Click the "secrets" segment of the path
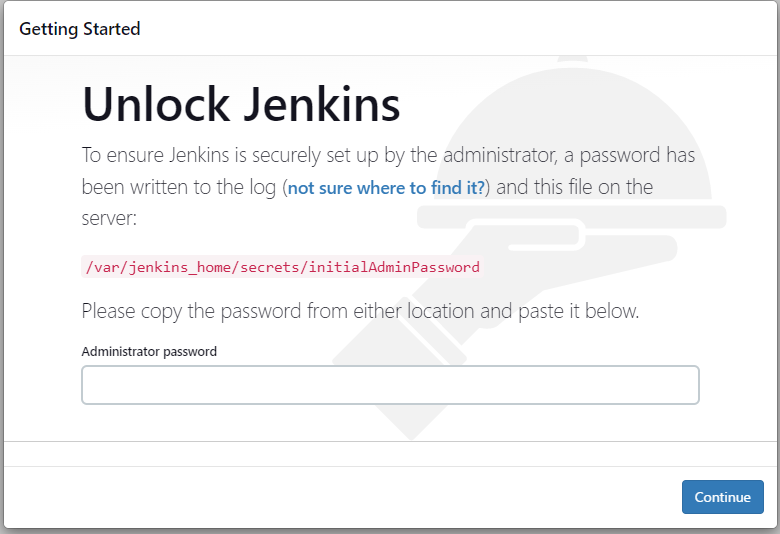The image size is (780, 534). click(x=269, y=267)
